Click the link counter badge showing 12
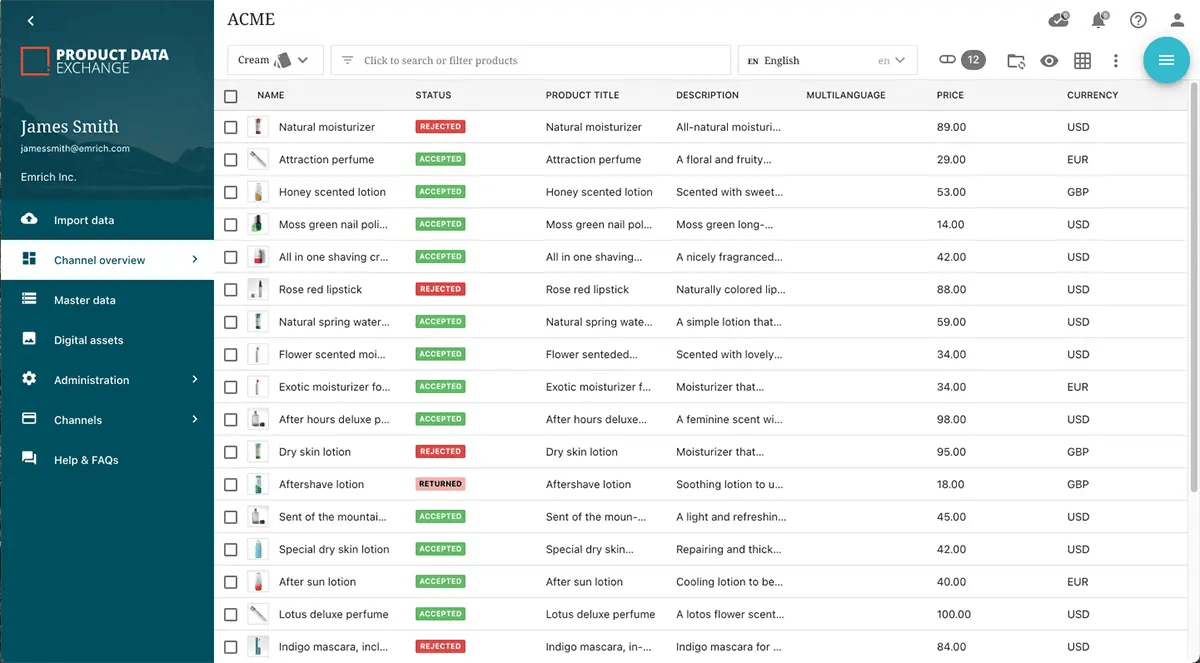The width and height of the screenshot is (1200, 663). point(973,60)
